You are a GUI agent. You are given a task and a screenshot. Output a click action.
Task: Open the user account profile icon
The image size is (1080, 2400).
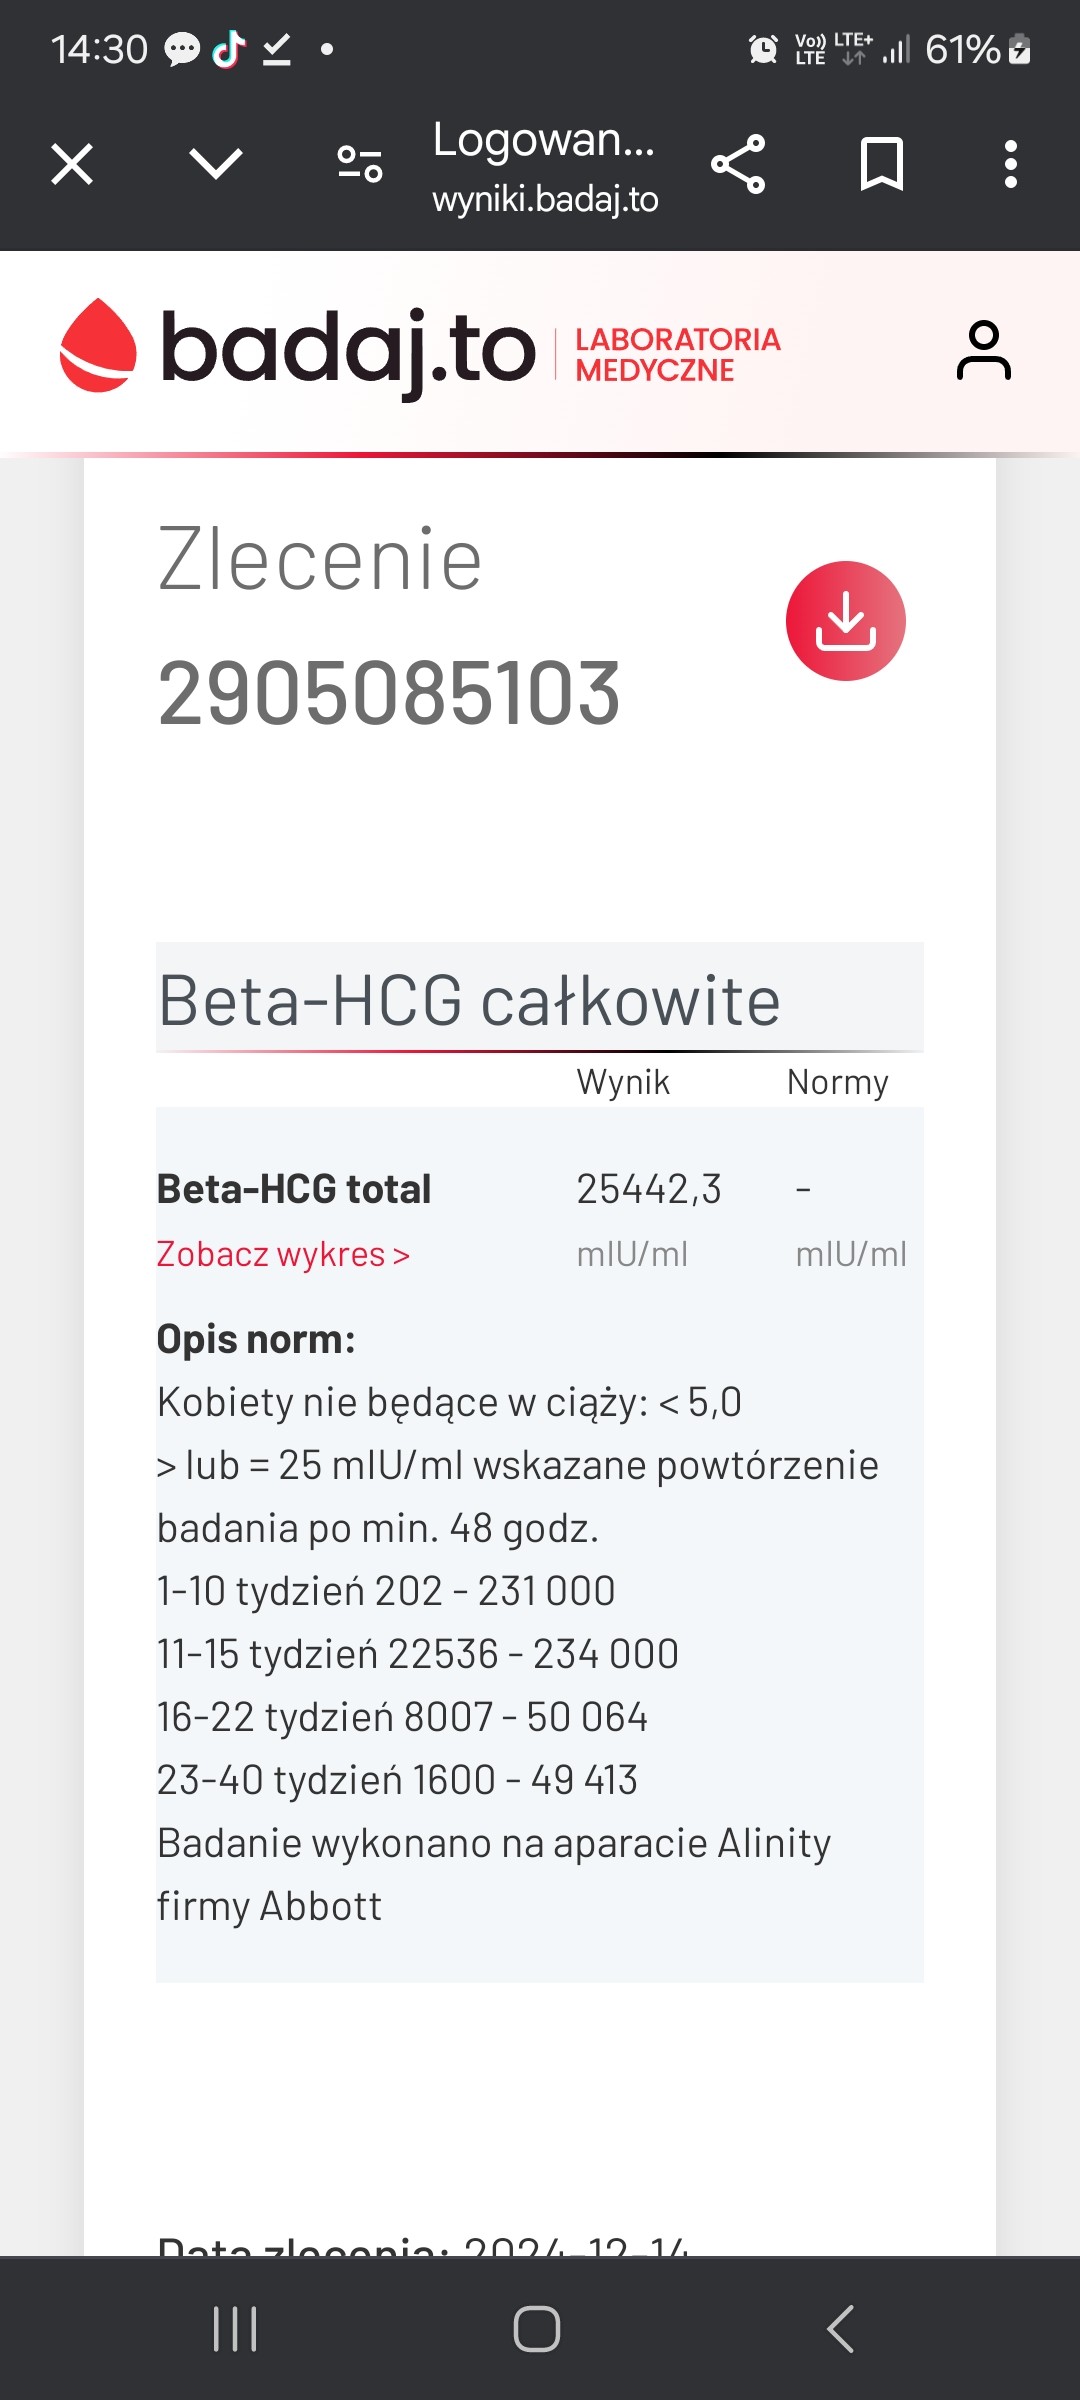984,350
